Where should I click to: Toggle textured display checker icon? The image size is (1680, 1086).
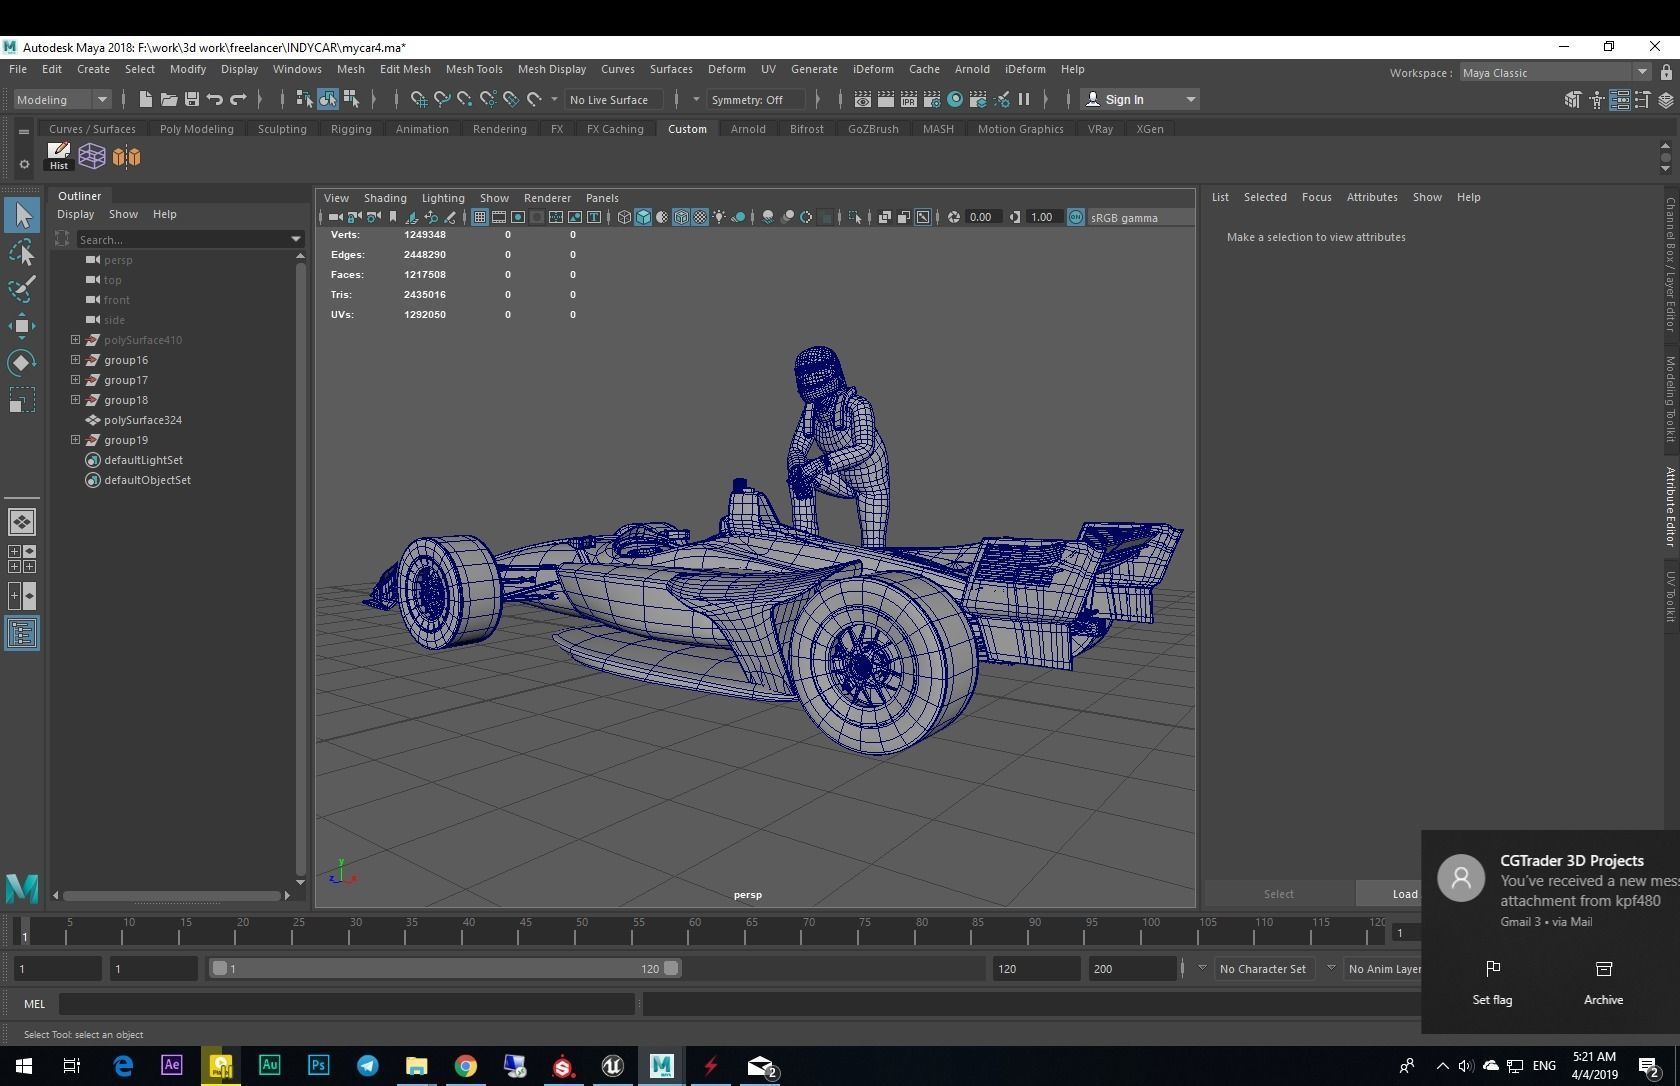[700, 217]
